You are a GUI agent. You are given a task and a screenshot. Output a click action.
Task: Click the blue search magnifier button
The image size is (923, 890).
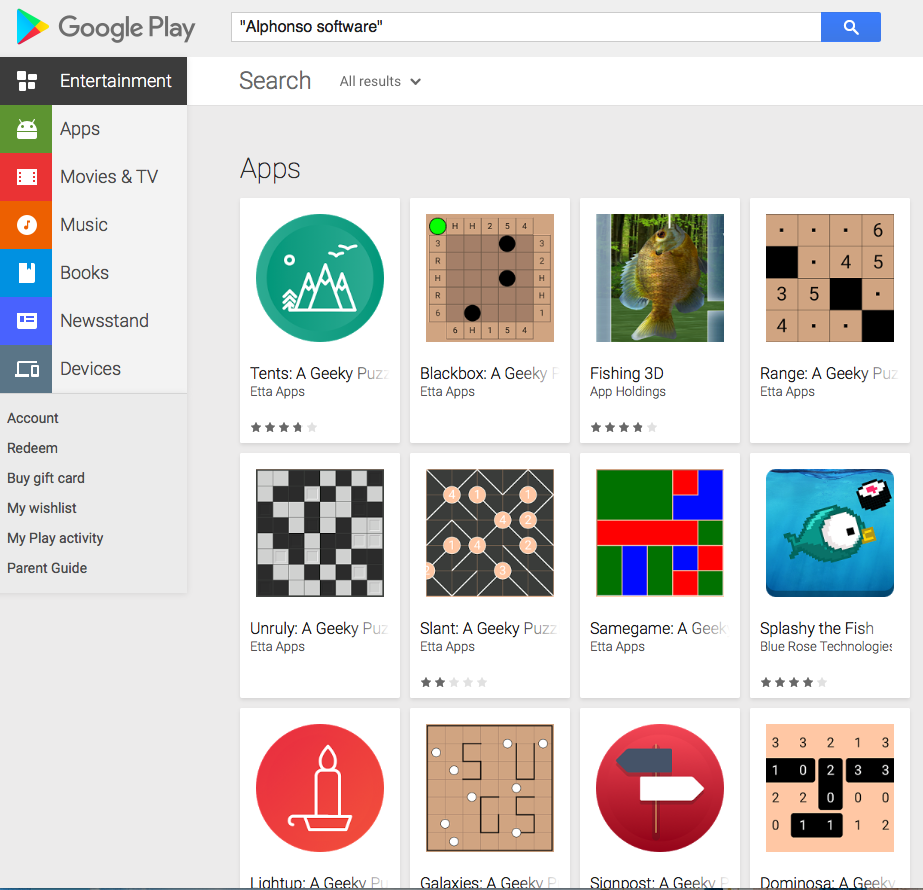point(851,27)
